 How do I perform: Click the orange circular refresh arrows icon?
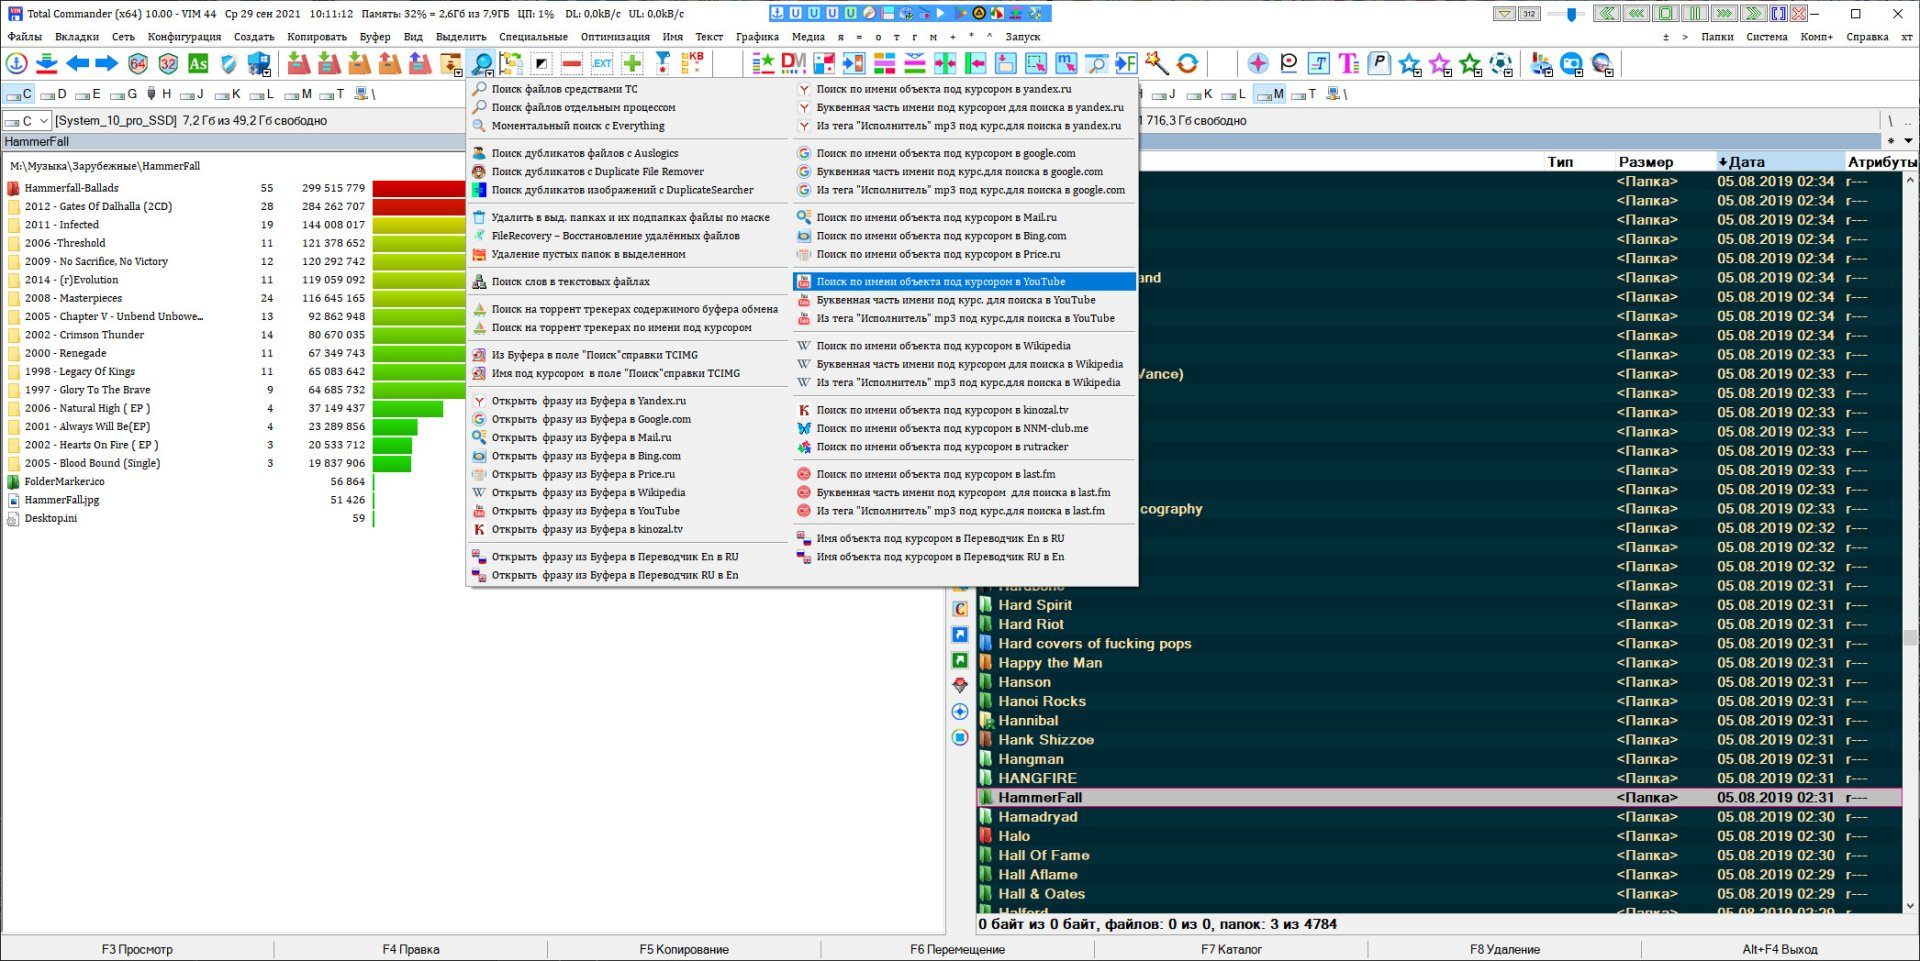pos(1187,64)
